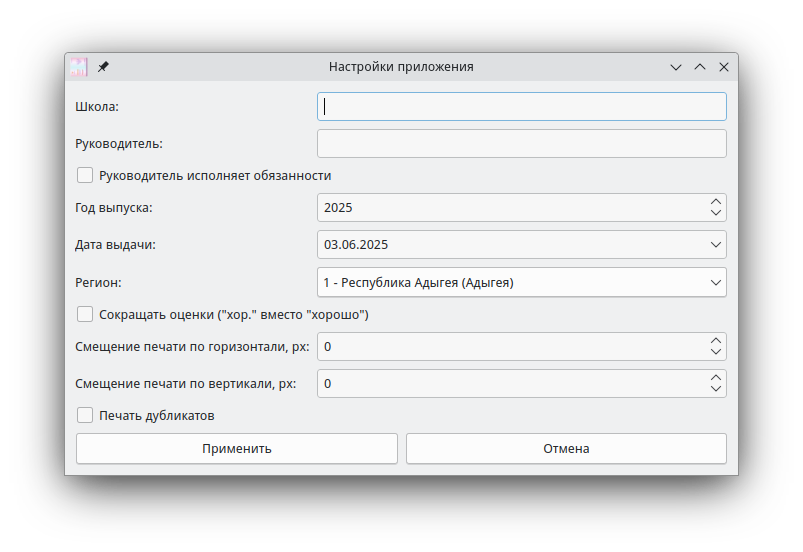The height and width of the screenshot is (552, 803).
Task: Decrease horizontal print offset with down arrow
Action: click(x=716, y=352)
